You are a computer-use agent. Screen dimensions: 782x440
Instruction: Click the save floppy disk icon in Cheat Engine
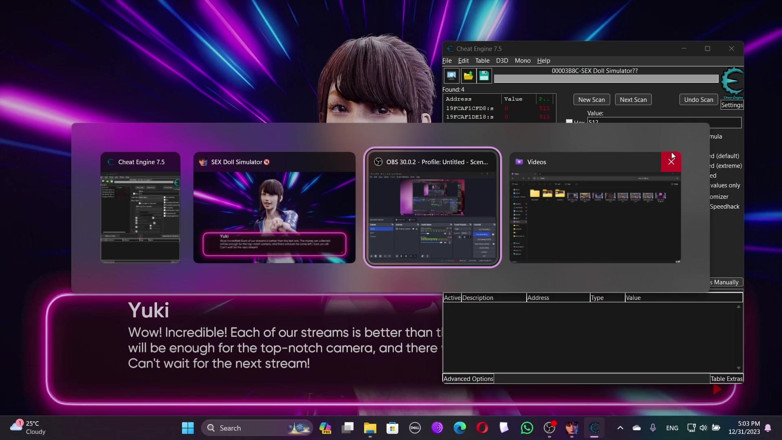tap(484, 76)
